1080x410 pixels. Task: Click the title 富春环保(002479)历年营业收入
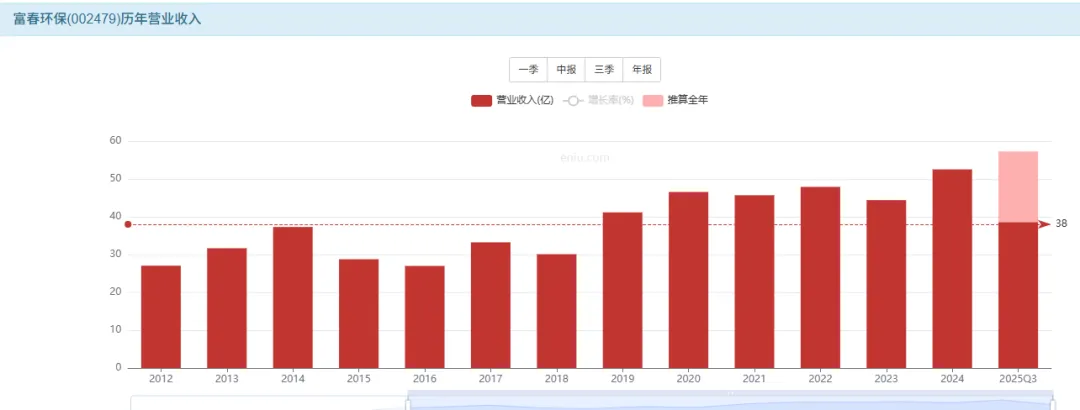(107, 19)
